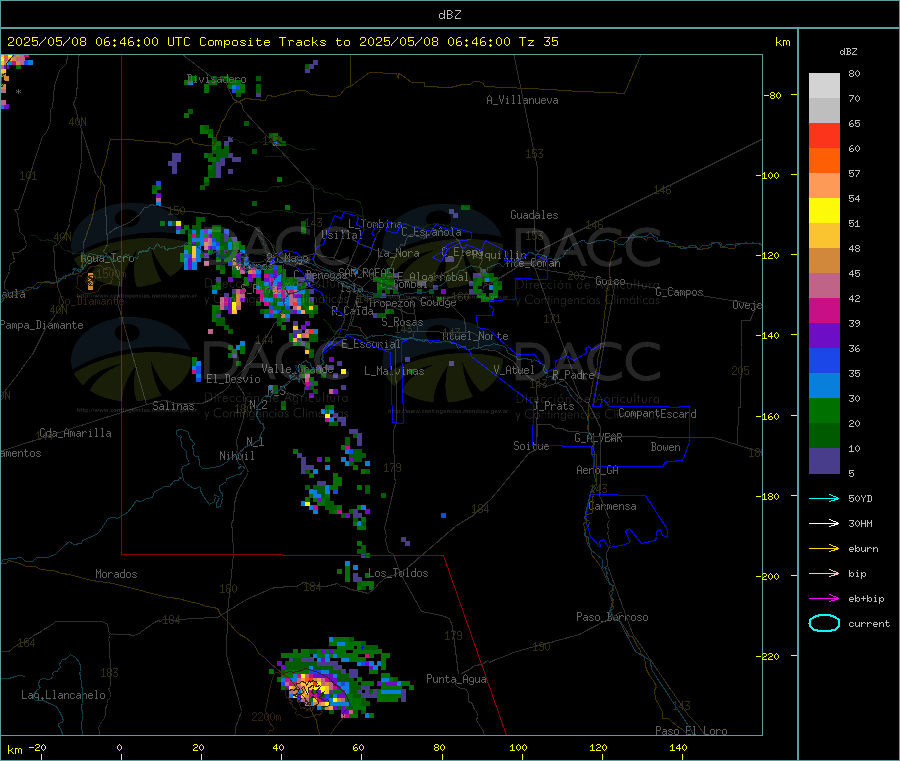Click the 'L_Malvinas' map label
900x761 pixels.
(394, 371)
